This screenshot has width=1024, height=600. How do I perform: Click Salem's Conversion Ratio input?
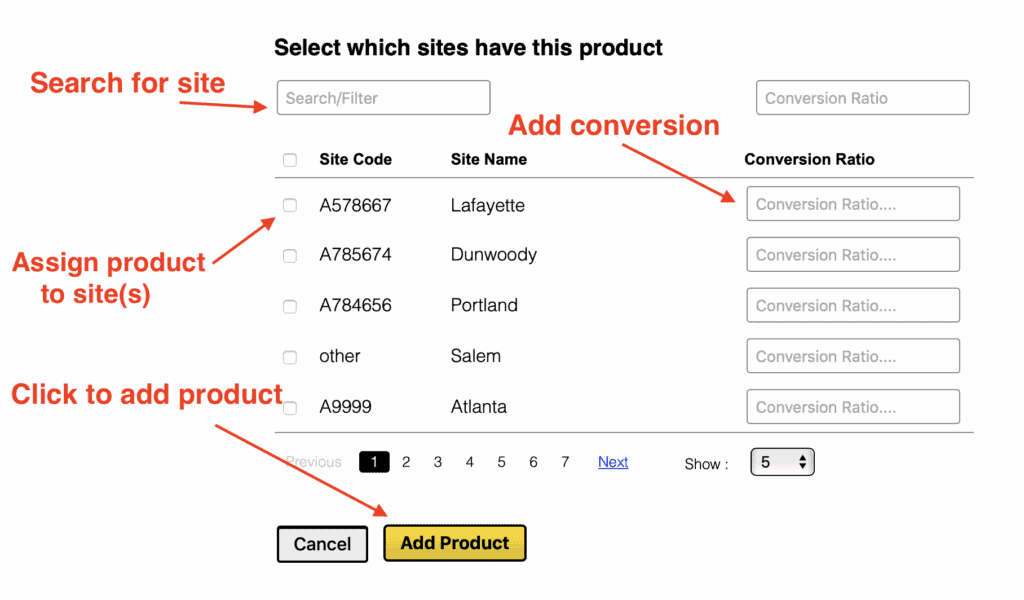click(853, 356)
